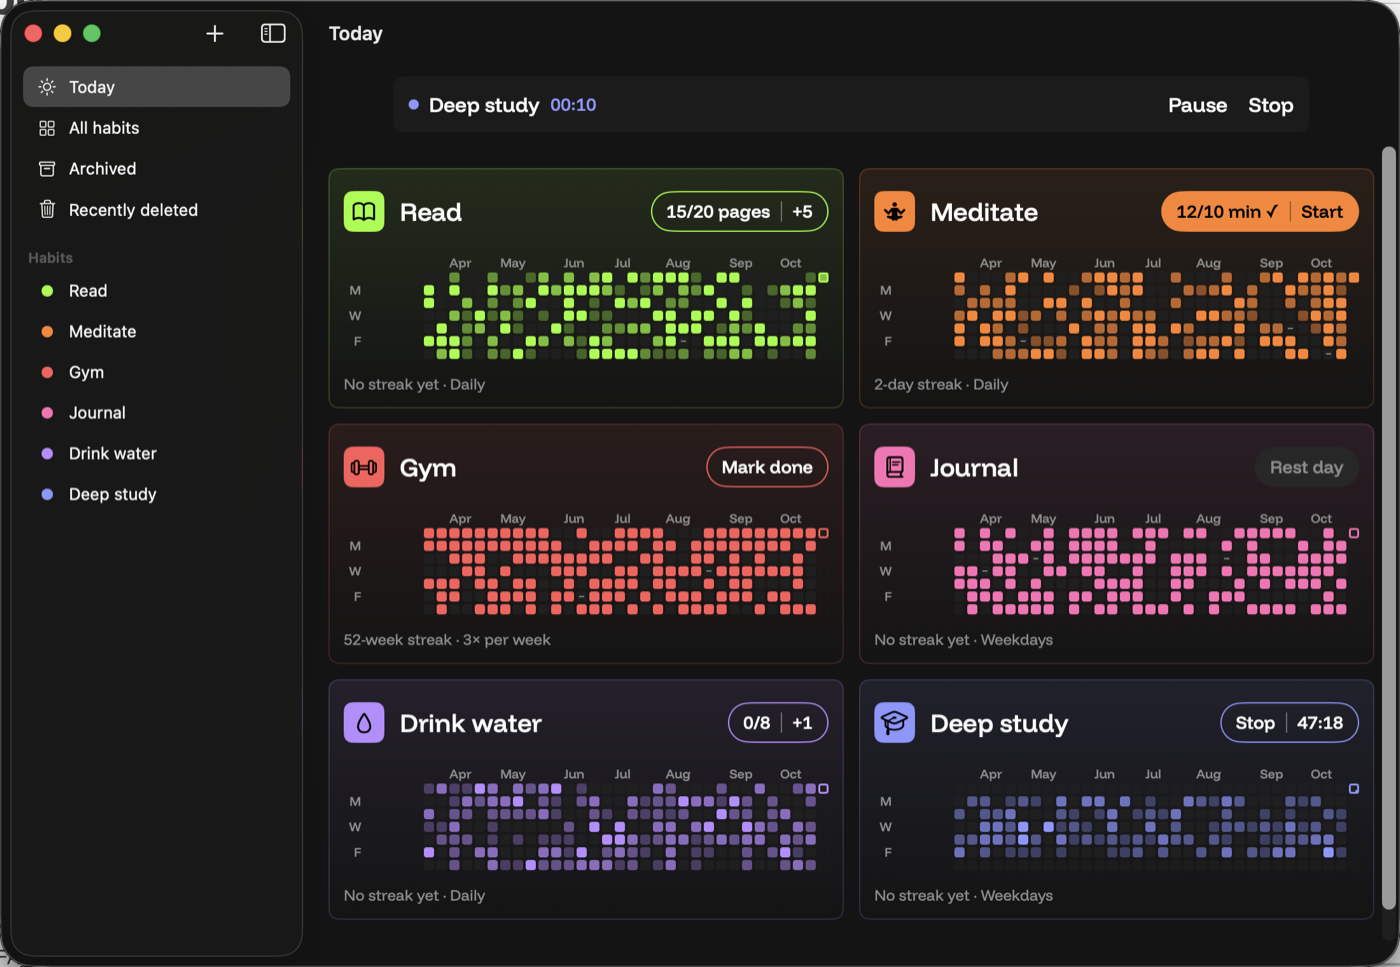Toggle the sidebar panel icon
This screenshot has width=1400, height=967.
pyautogui.click(x=273, y=34)
